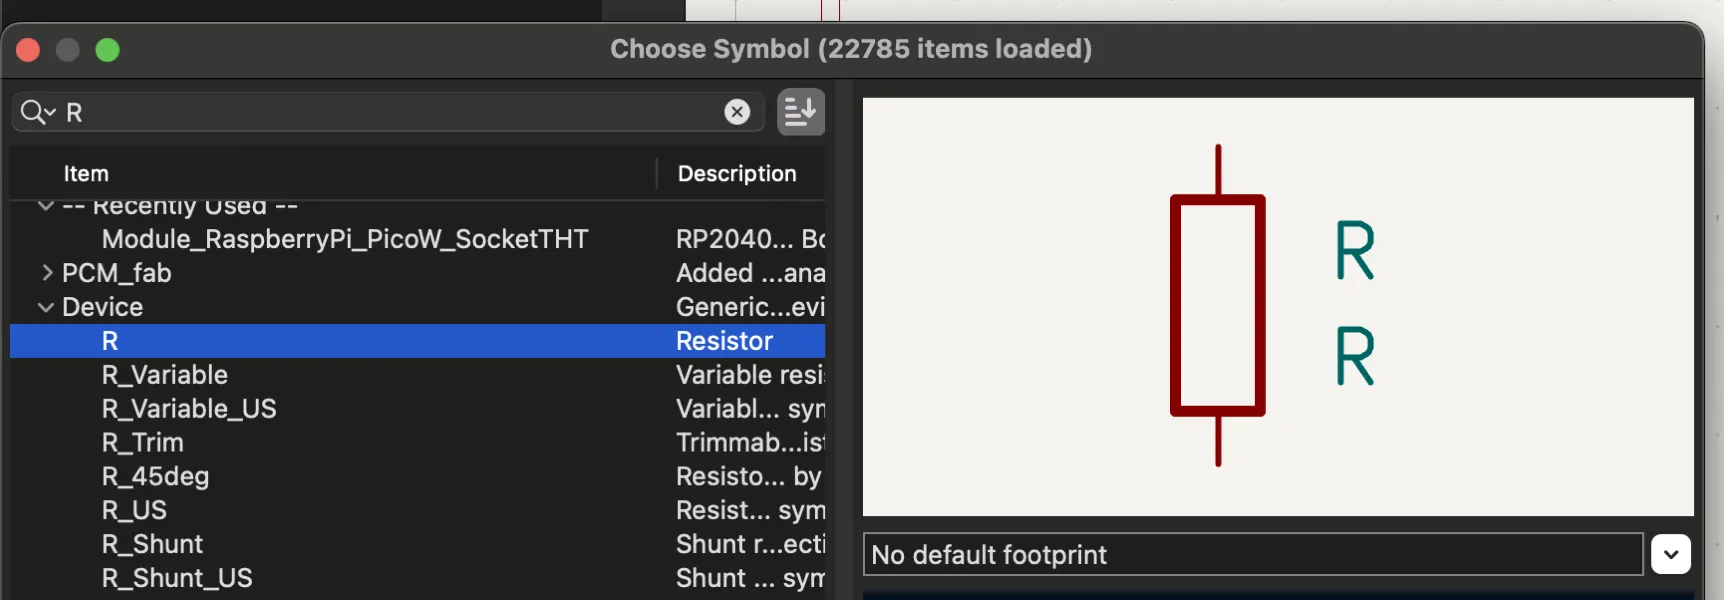Screen dimensions: 1724x600
Task: Open the footprint selection dropdown arrow
Action: click(1670, 554)
